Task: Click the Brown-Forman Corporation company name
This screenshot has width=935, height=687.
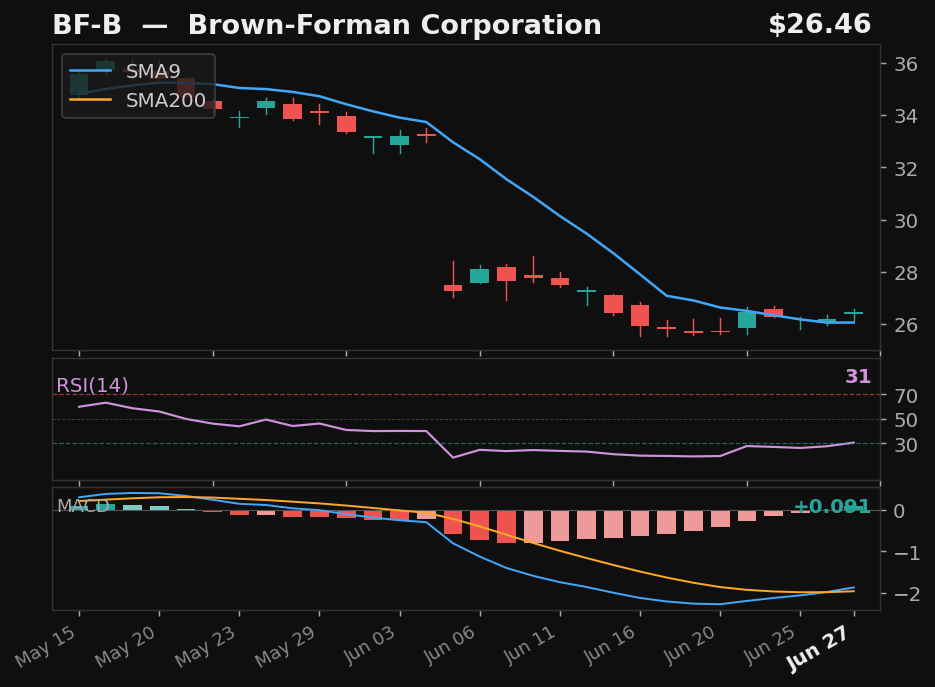Action: (x=395, y=25)
